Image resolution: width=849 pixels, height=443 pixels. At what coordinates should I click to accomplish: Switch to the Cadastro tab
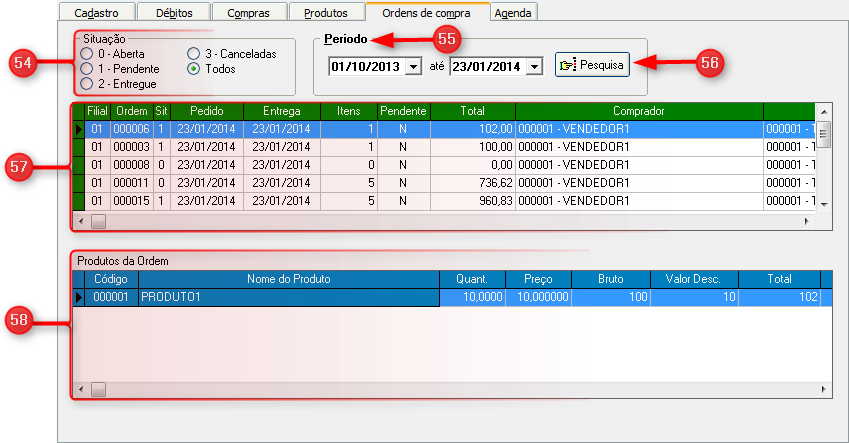96,12
